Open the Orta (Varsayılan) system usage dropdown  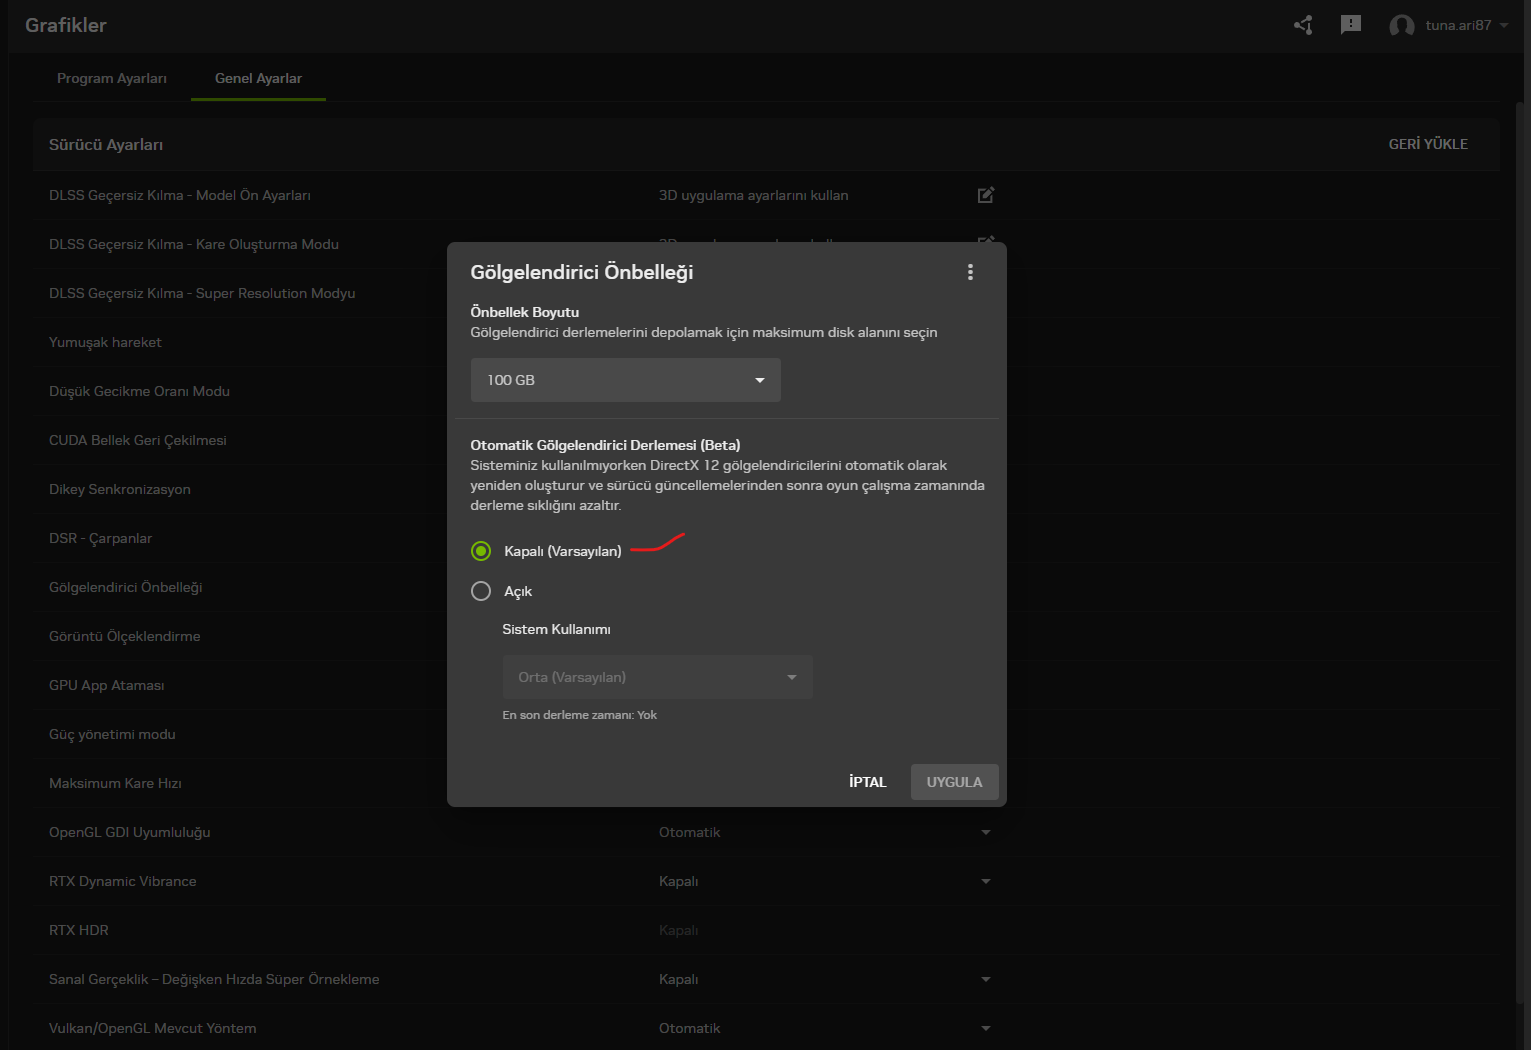tap(657, 677)
